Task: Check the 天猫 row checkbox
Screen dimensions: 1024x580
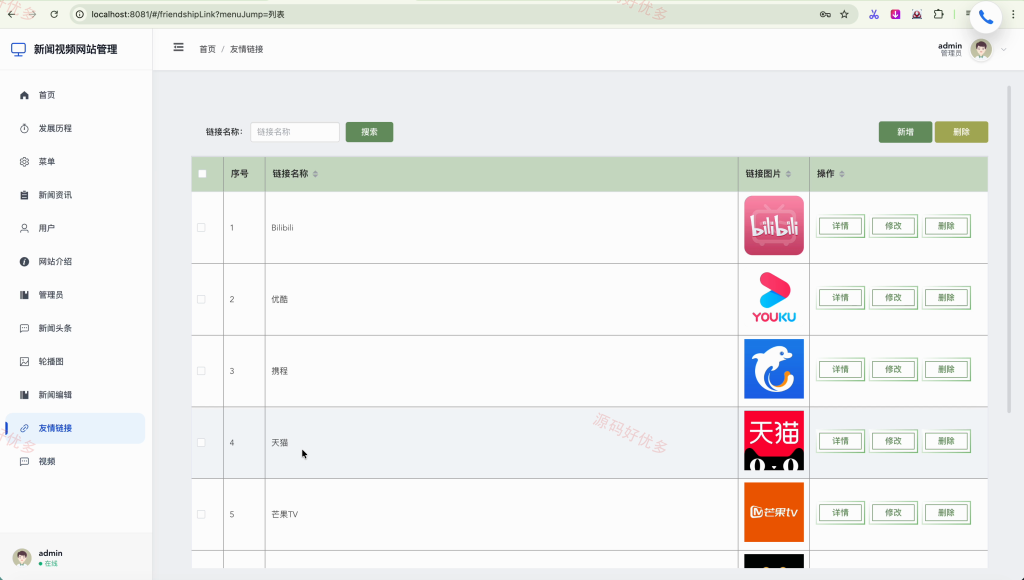Action: [201, 443]
